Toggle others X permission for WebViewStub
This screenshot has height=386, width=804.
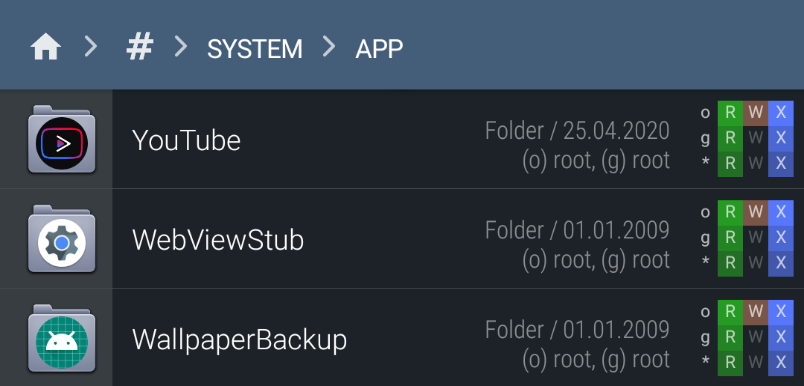click(x=781, y=263)
